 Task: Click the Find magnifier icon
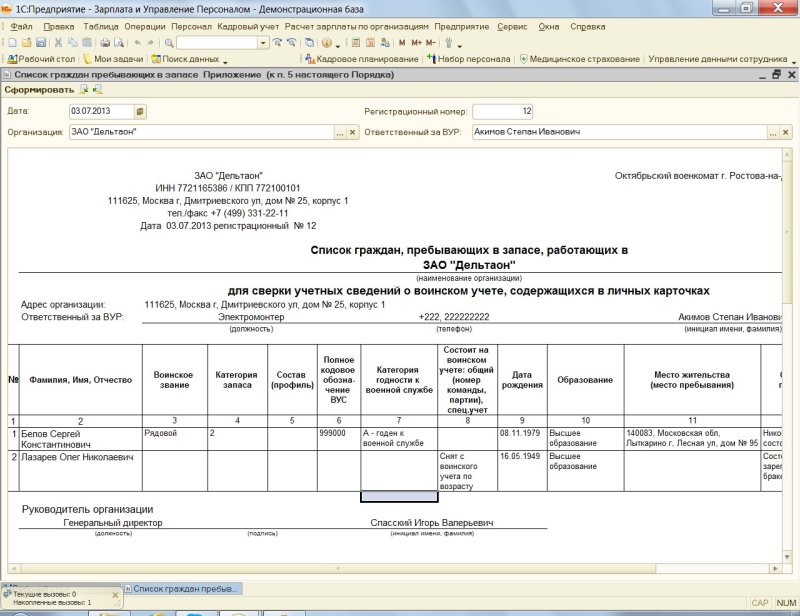pos(169,43)
